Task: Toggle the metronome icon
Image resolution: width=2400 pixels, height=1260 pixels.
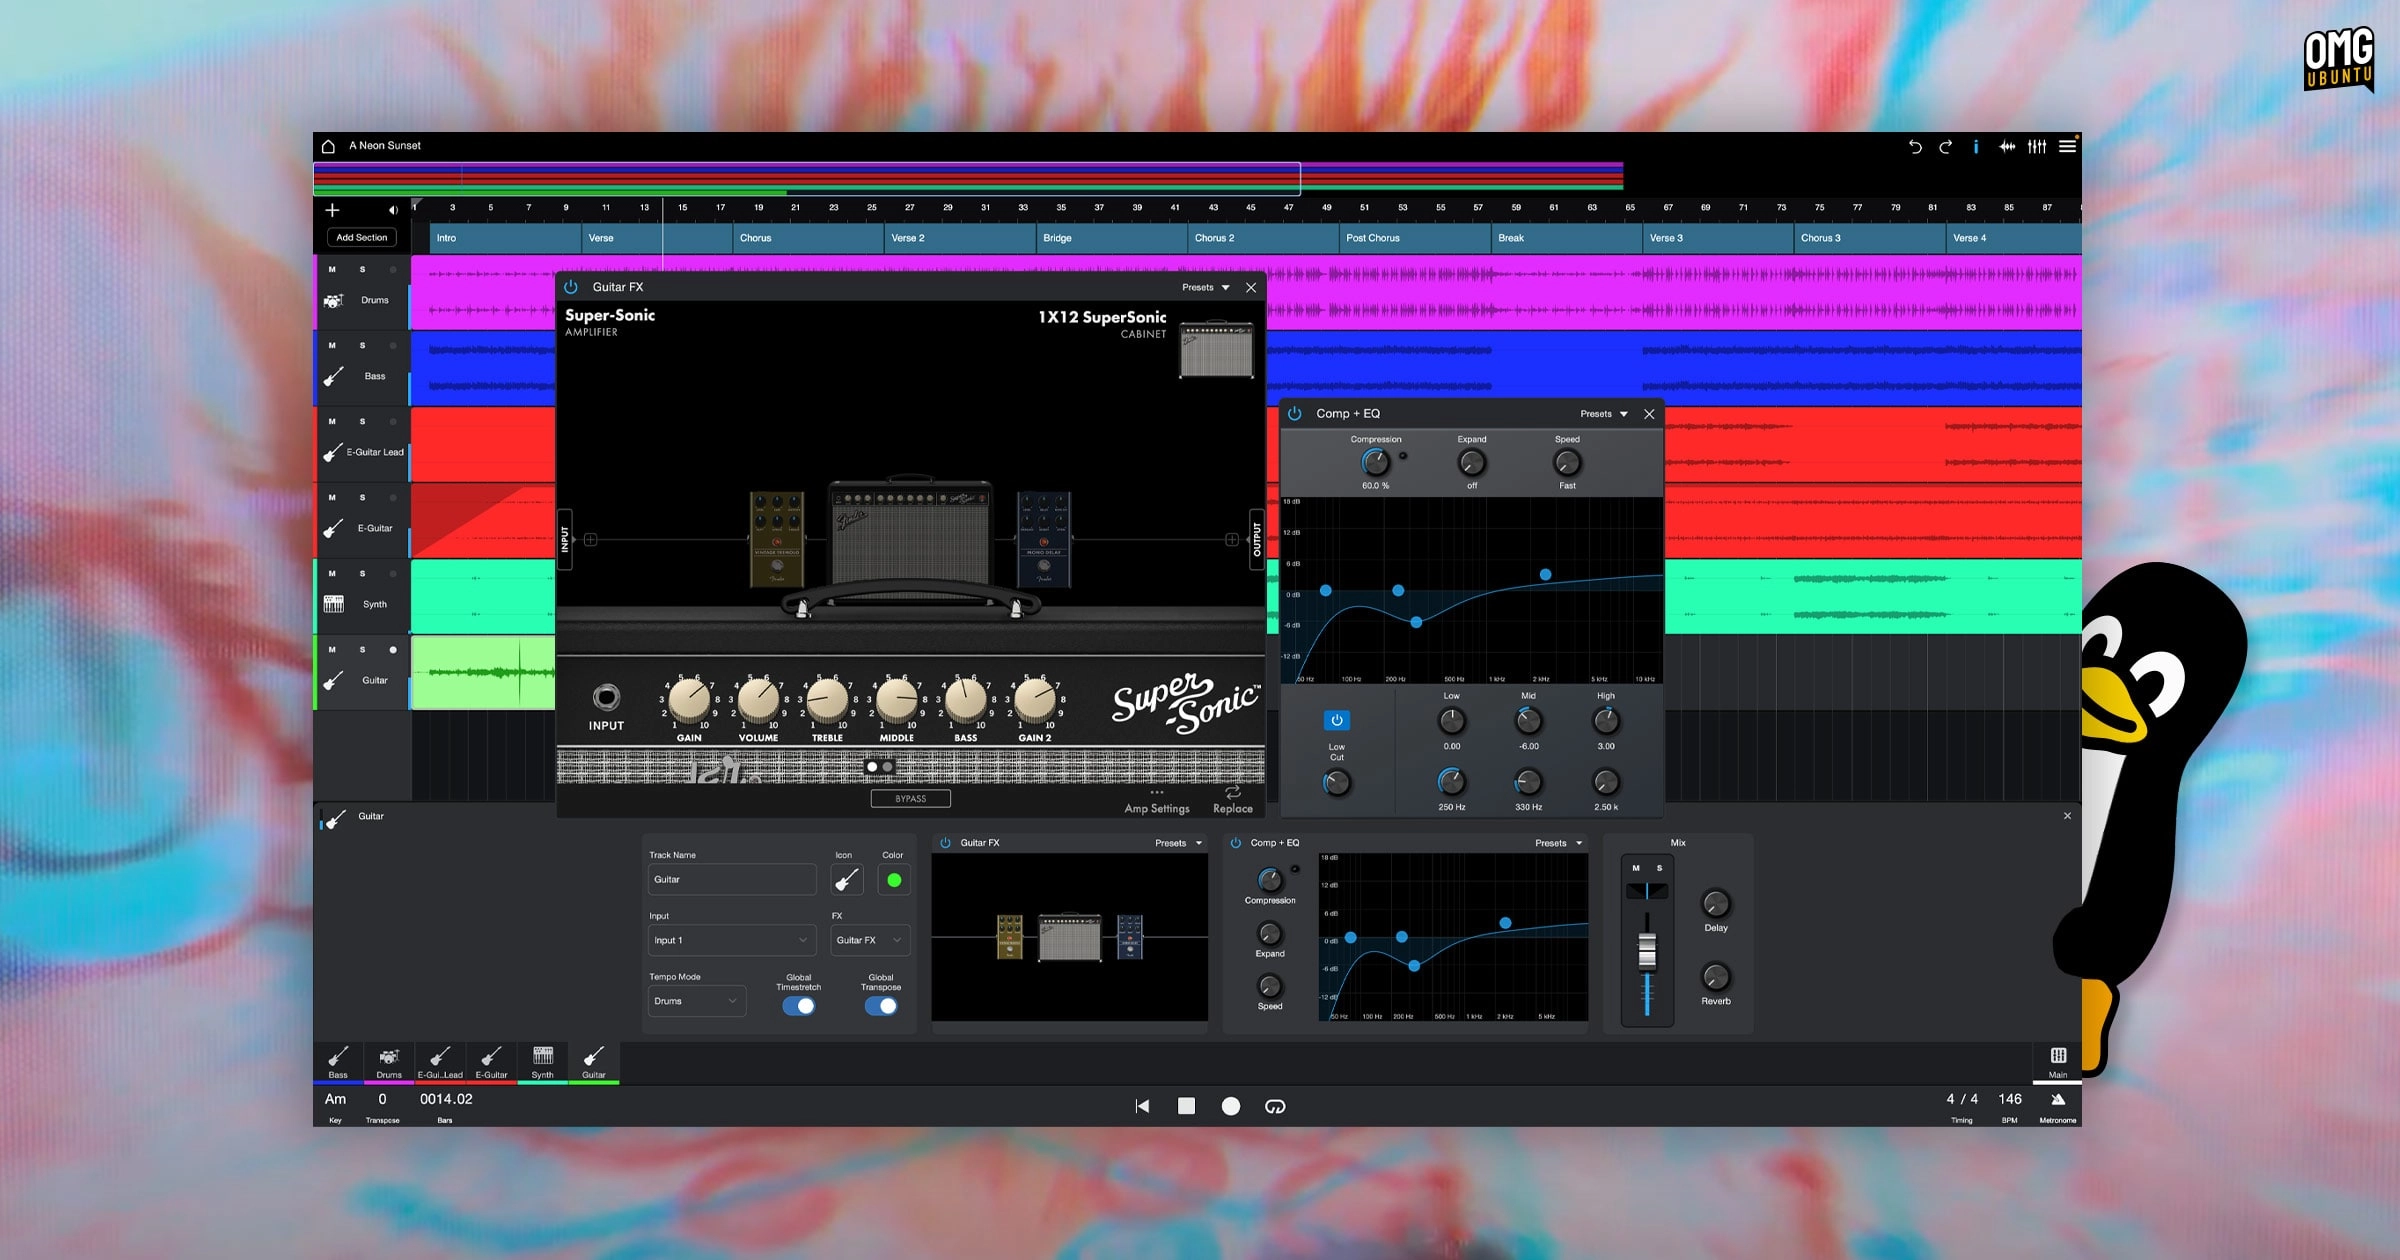Action: pyautogui.click(x=2058, y=1099)
